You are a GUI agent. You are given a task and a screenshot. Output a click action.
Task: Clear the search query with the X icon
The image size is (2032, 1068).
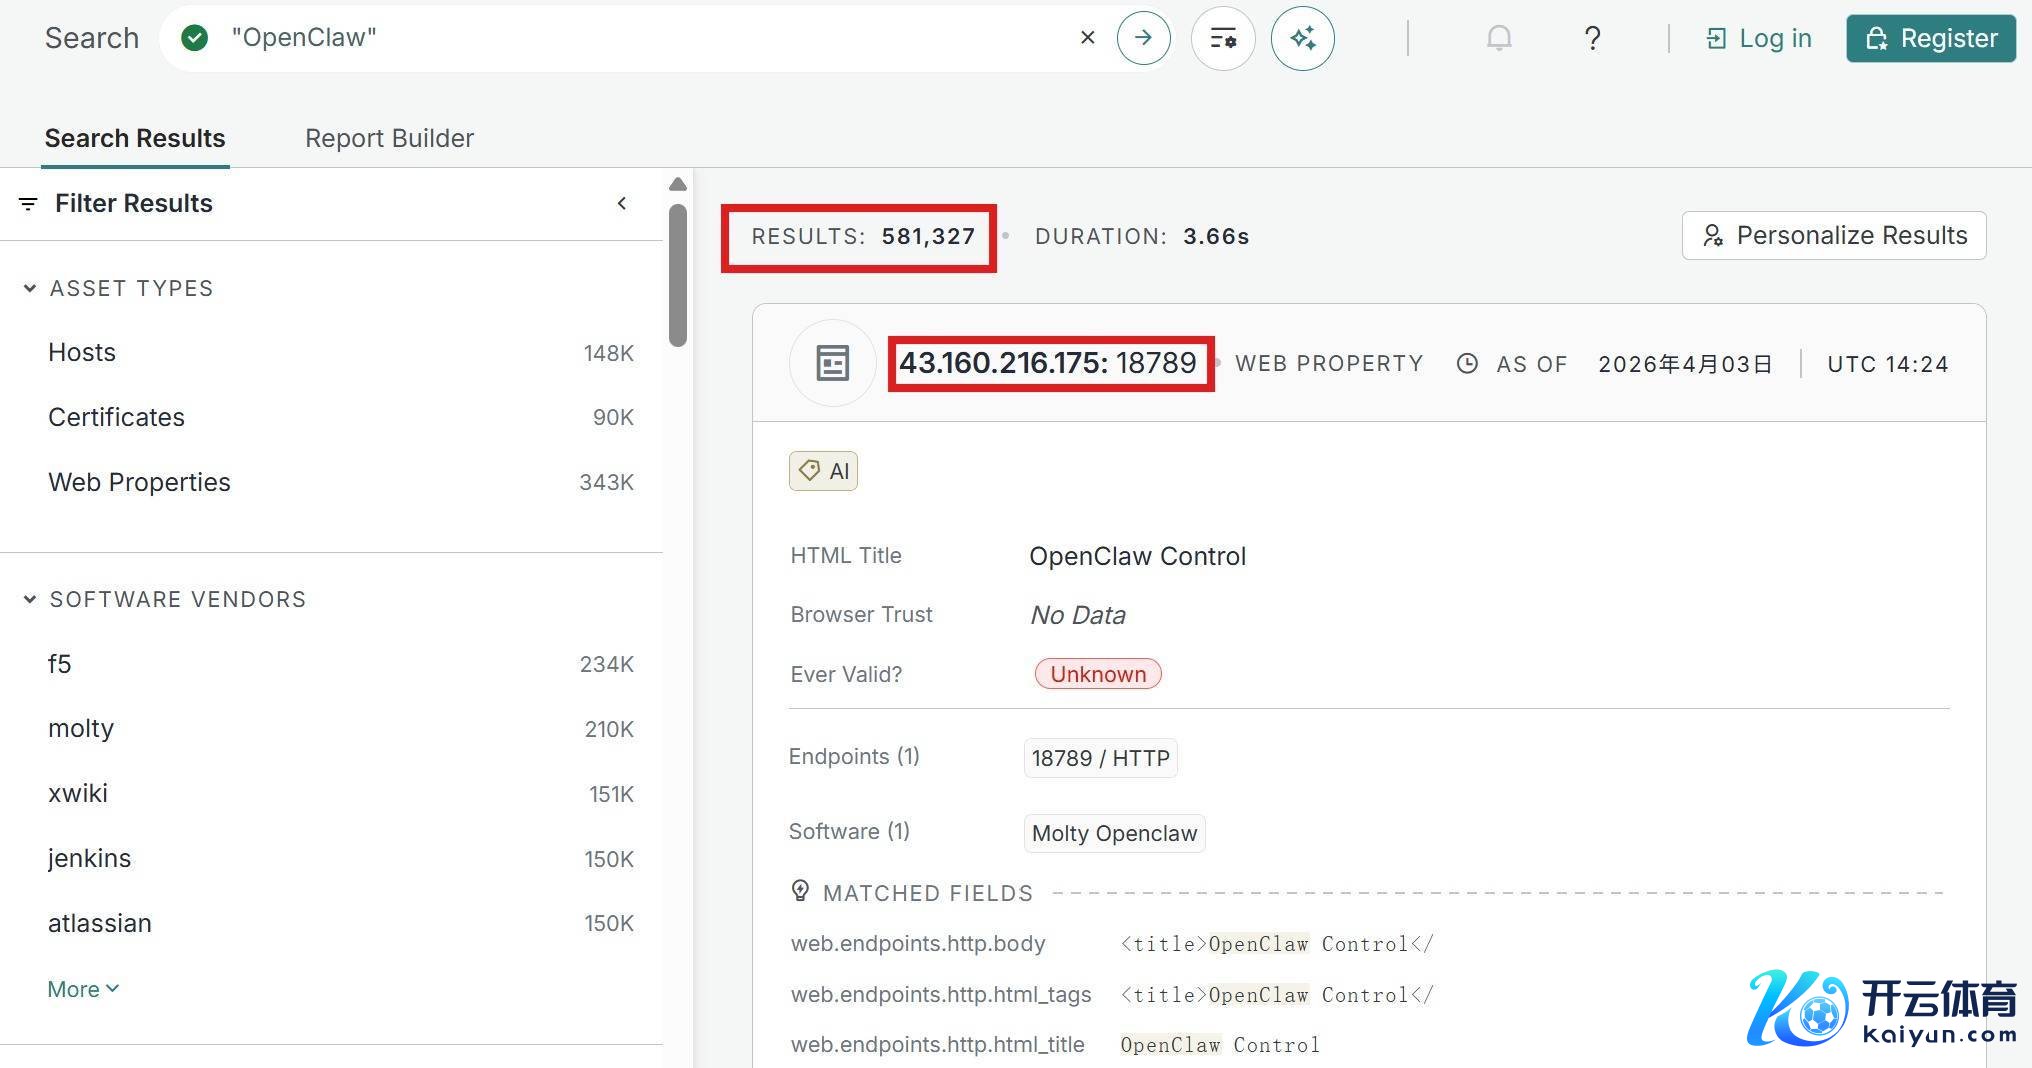click(1087, 38)
